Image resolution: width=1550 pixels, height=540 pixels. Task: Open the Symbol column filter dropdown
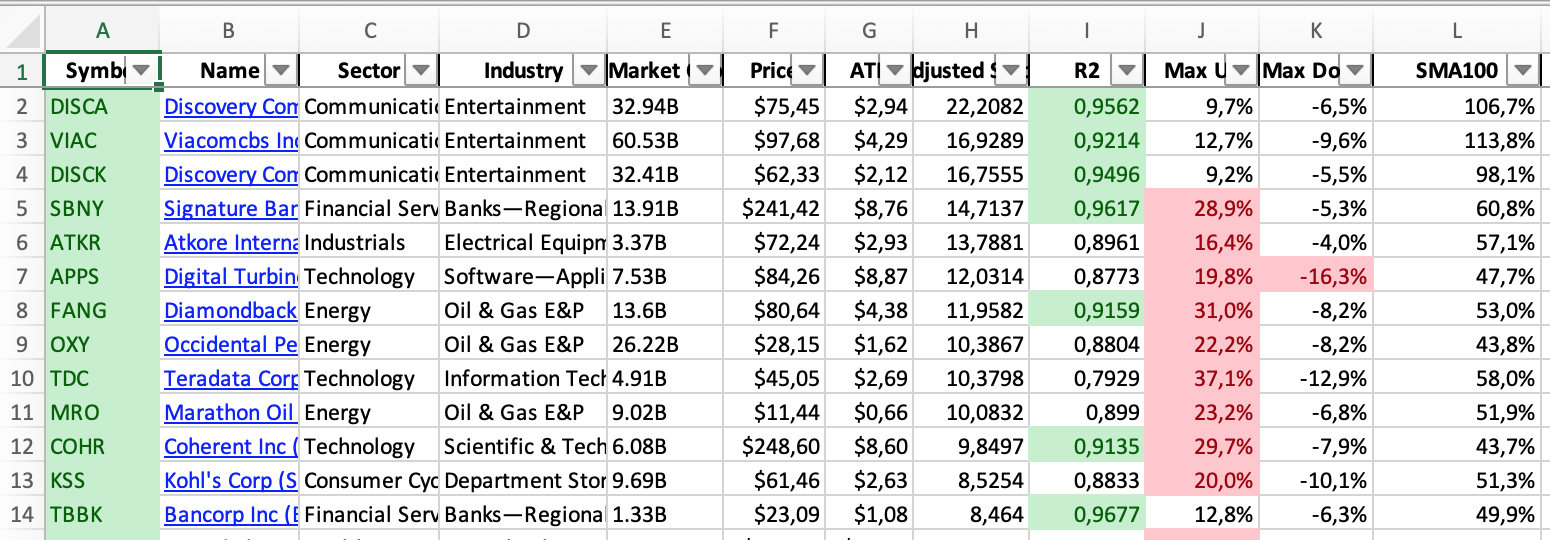click(142, 71)
